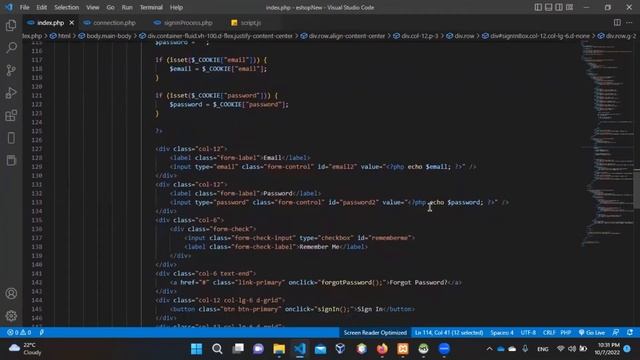Start the Go Live server
The width and height of the screenshot is (640, 360).
pos(591,333)
